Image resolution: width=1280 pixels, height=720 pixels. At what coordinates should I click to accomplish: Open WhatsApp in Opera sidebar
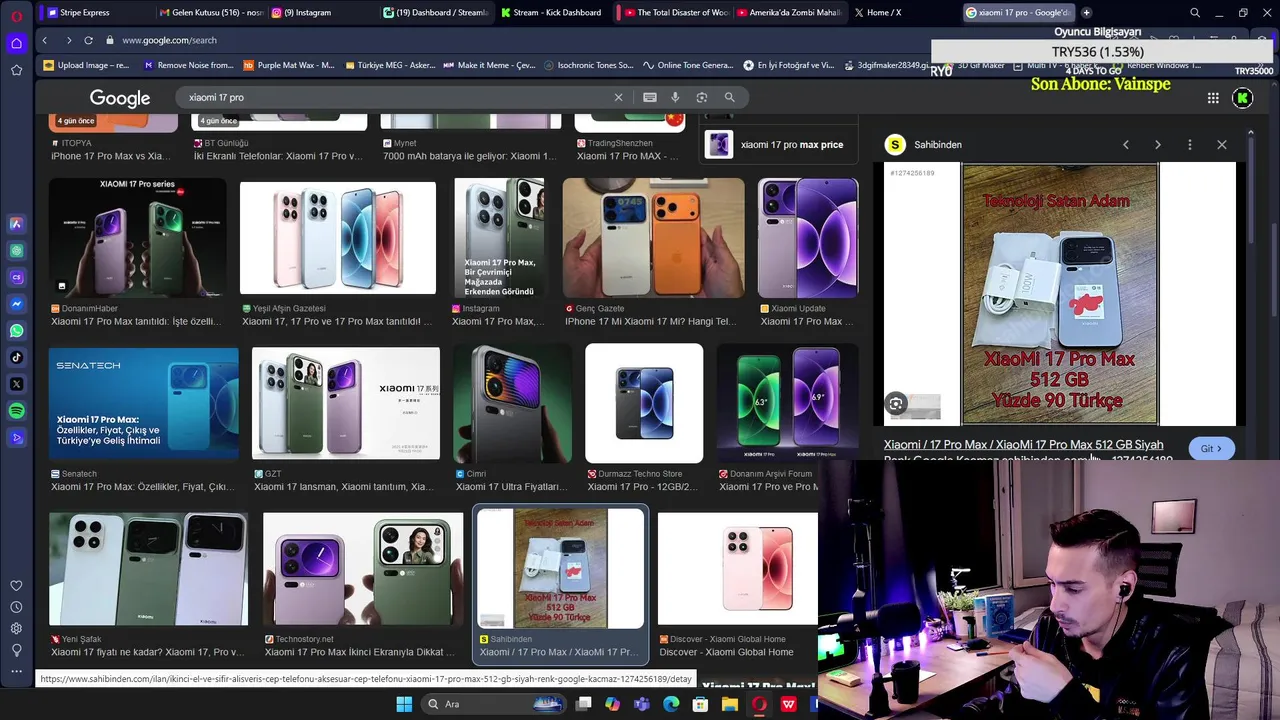click(17, 331)
